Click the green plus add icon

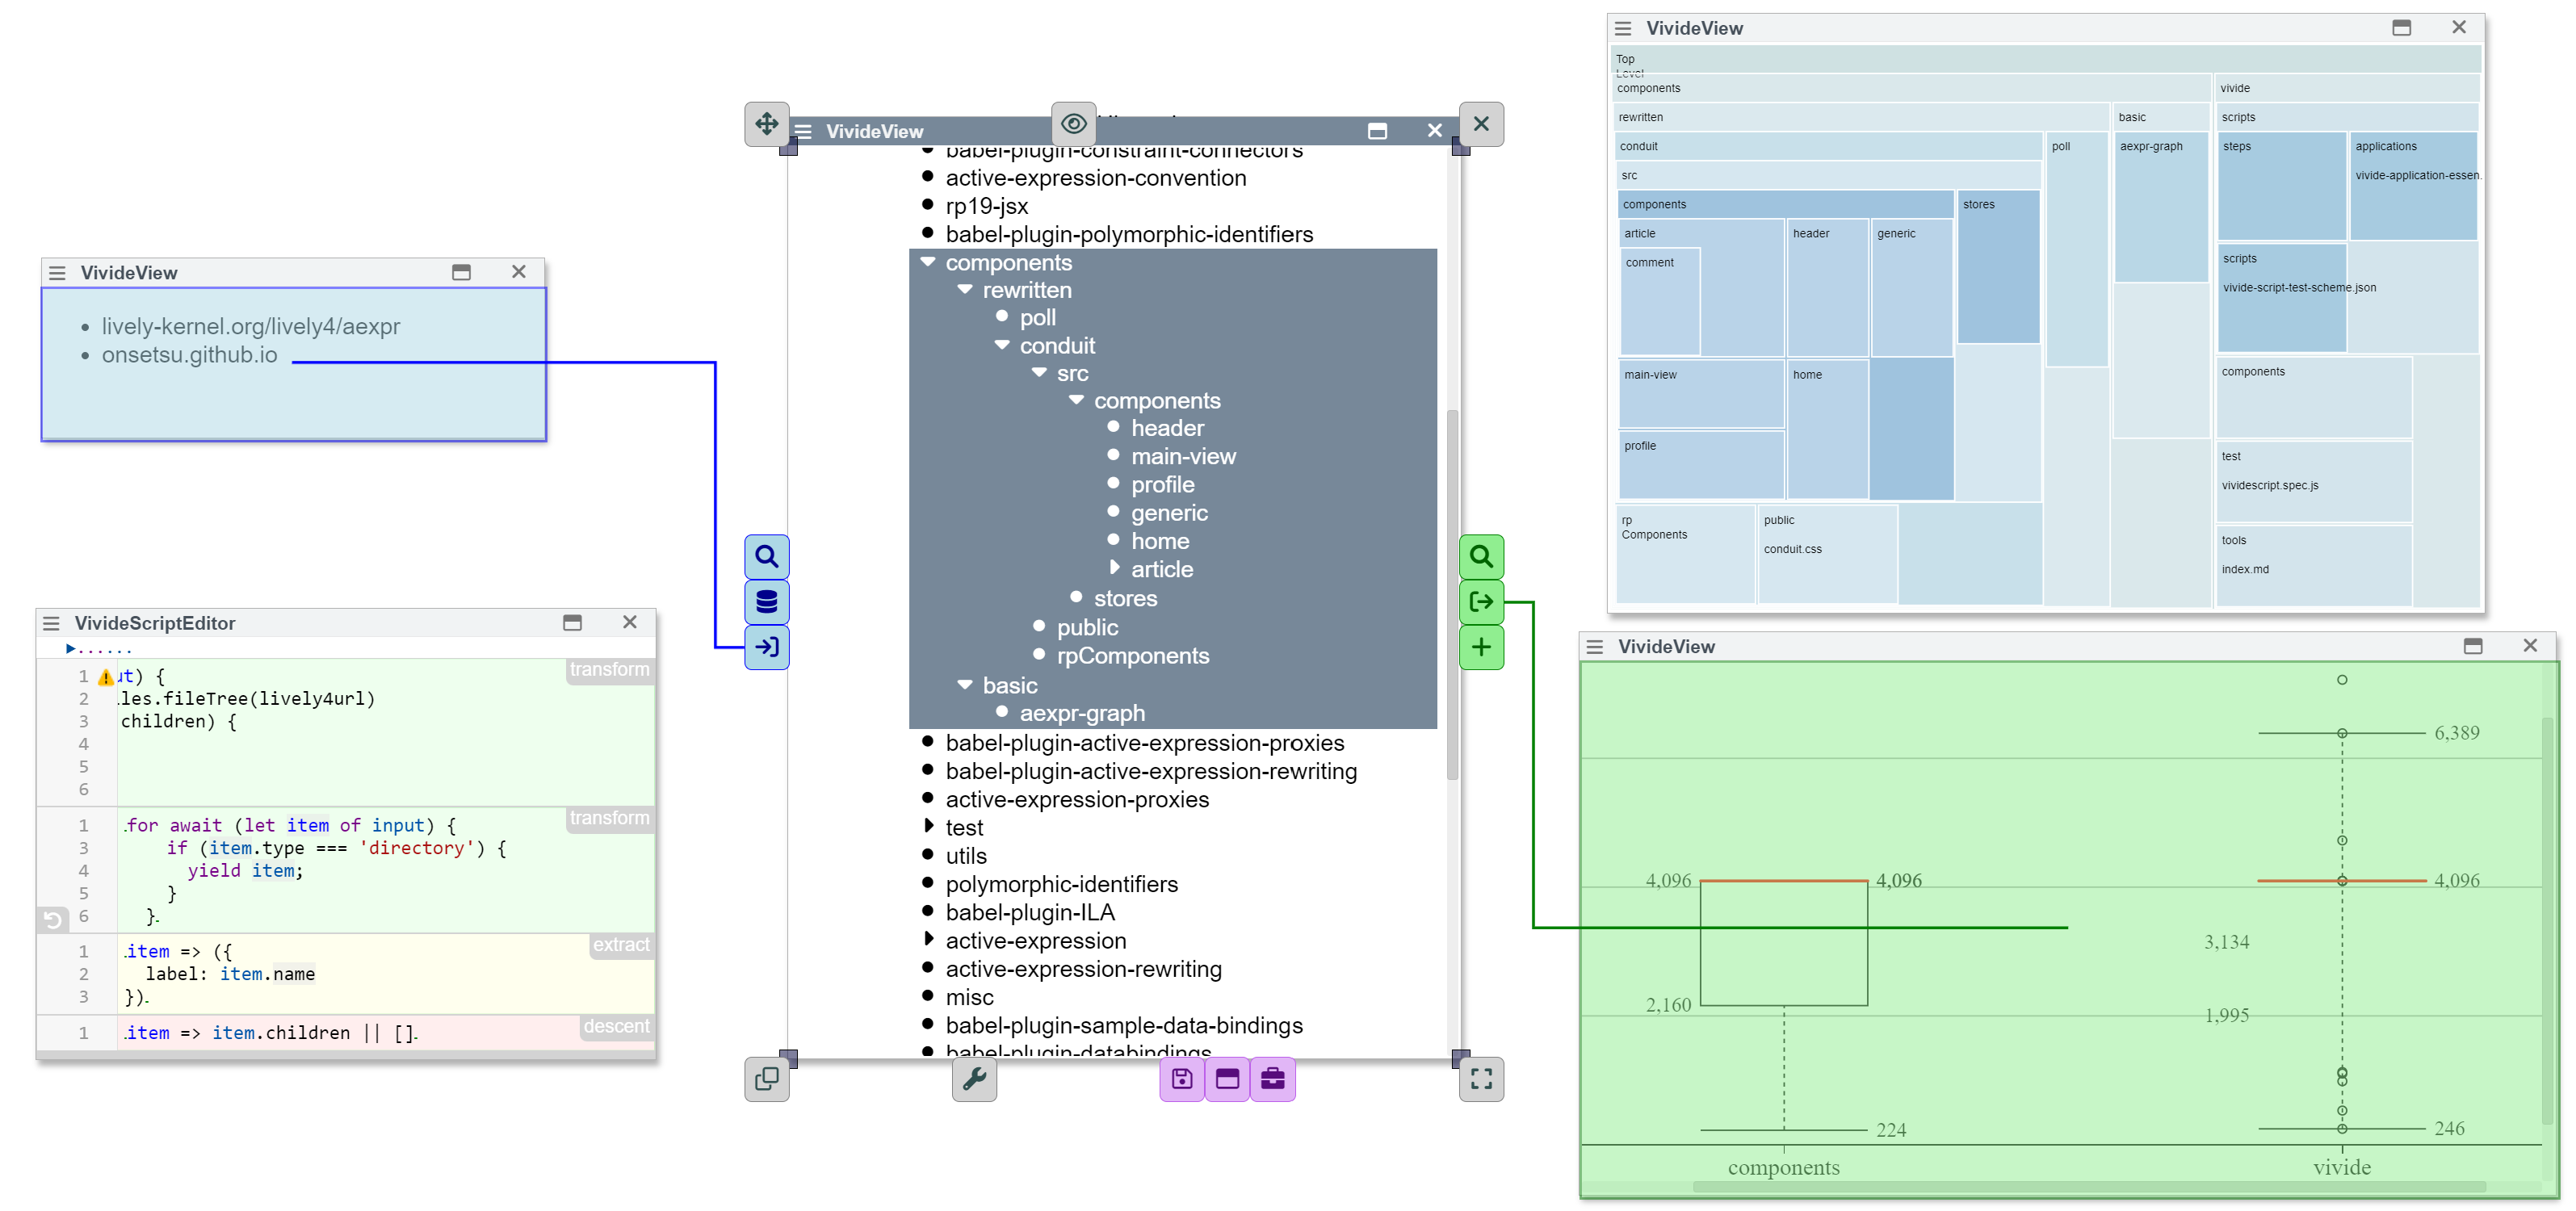pyautogui.click(x=1481, y=647)
